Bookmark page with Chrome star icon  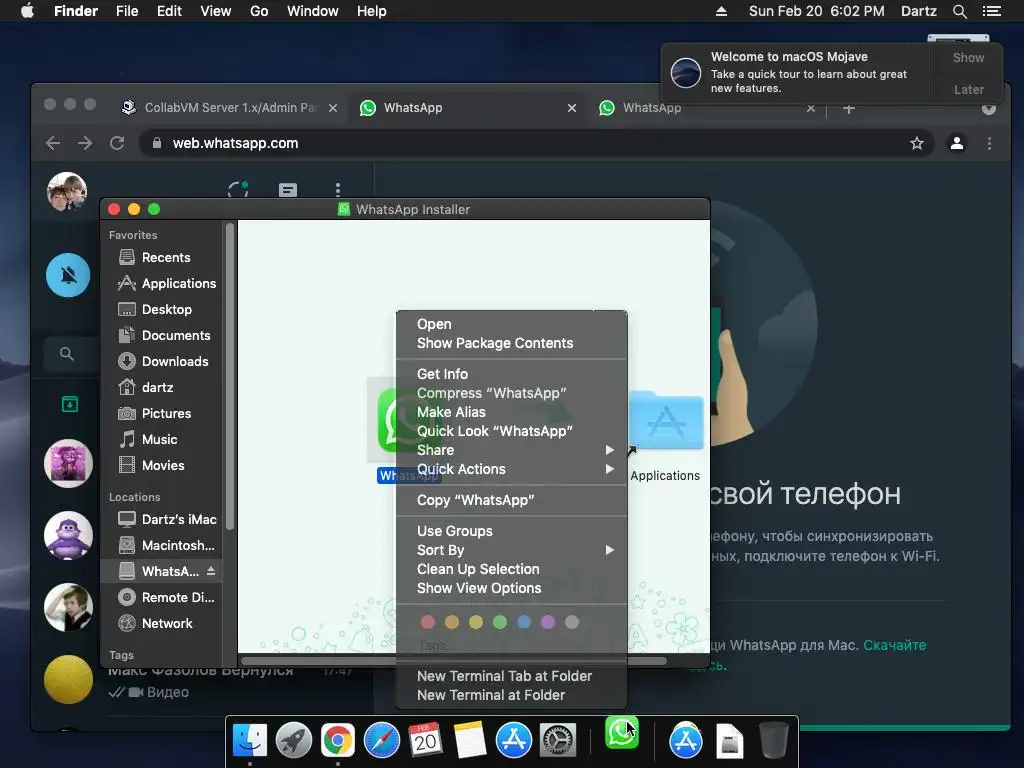917,143
